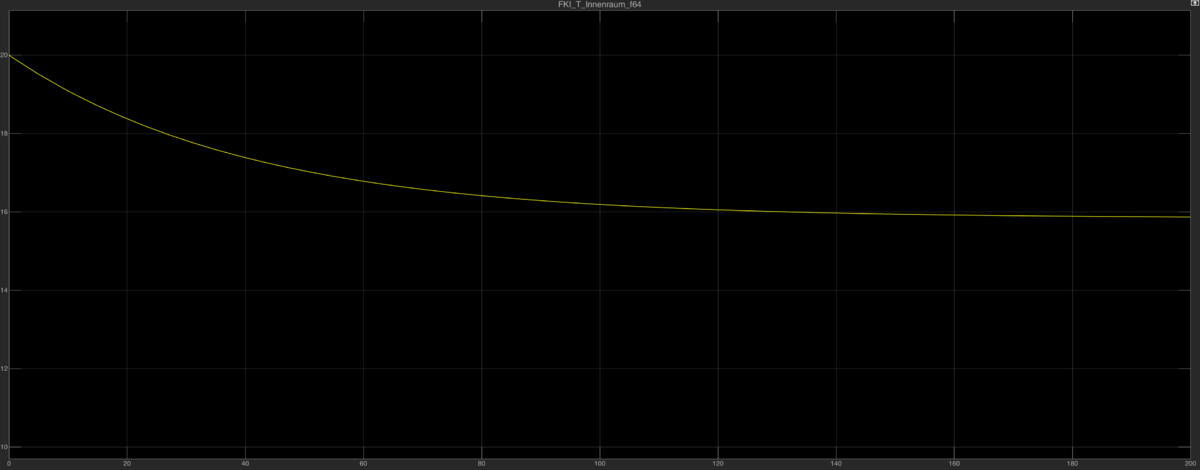Click the x-axis tick label 60

click(363, 463)
